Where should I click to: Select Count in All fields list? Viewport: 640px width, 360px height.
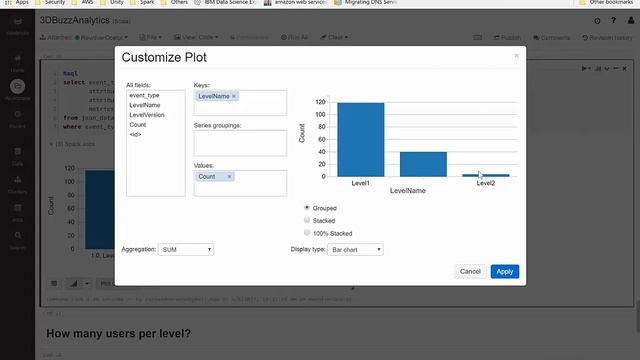click(138, 124)
